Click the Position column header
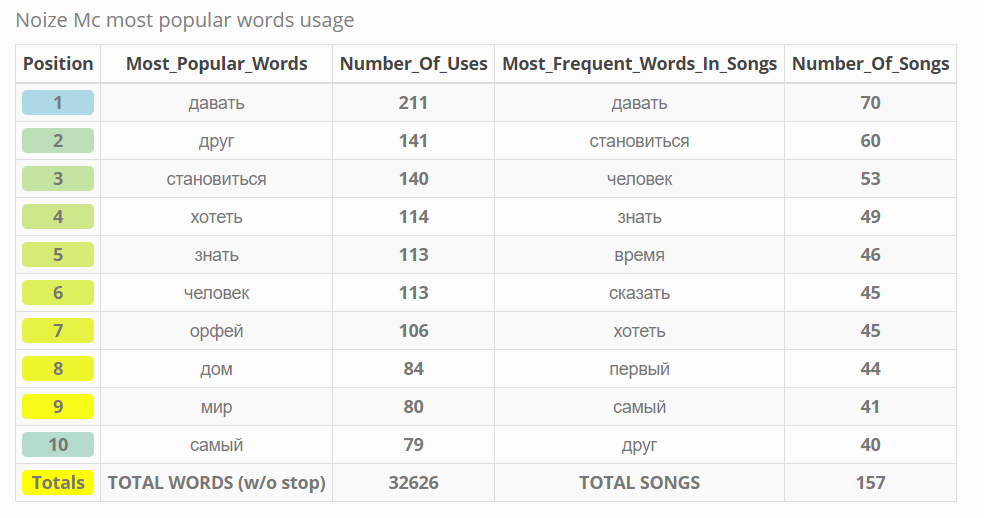 point(58,63)
